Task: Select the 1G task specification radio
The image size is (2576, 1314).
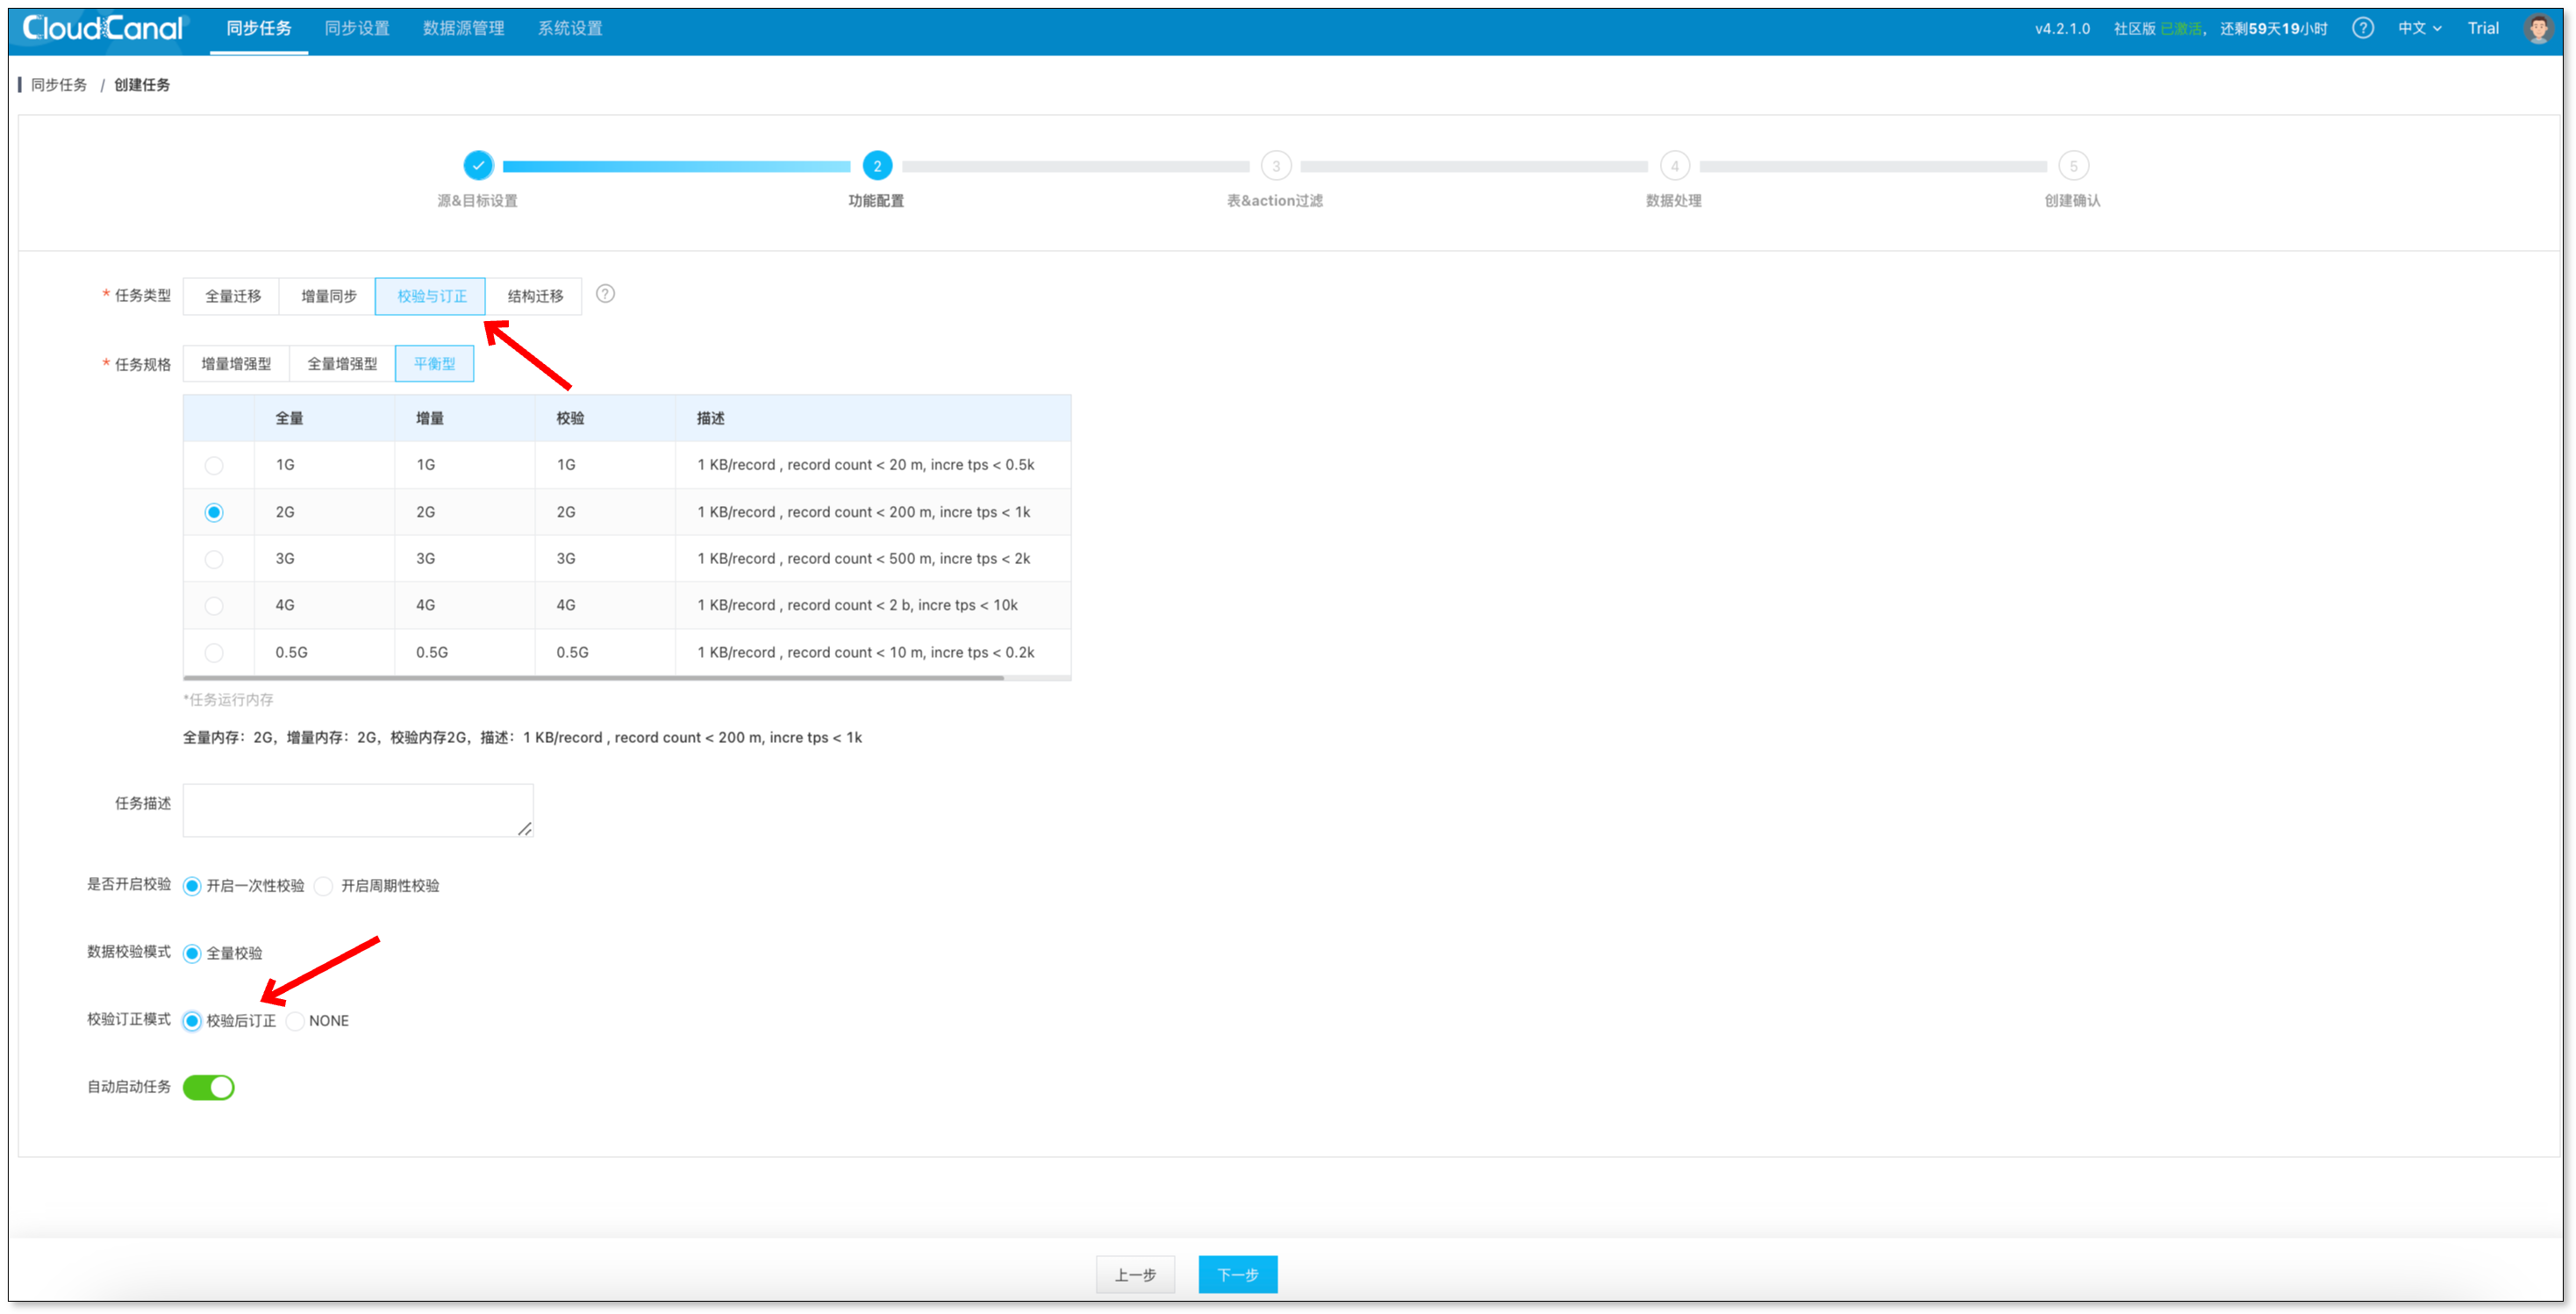Action: 214,464
